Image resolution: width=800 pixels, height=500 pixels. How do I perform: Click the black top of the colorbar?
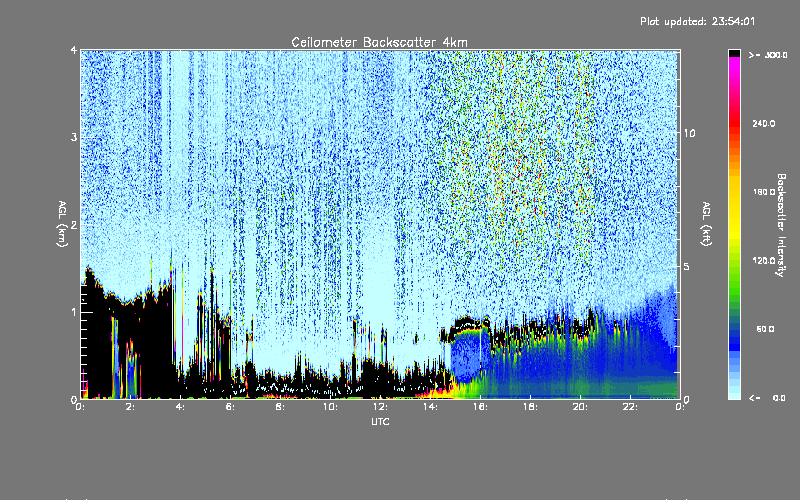(x=734, y=53)
